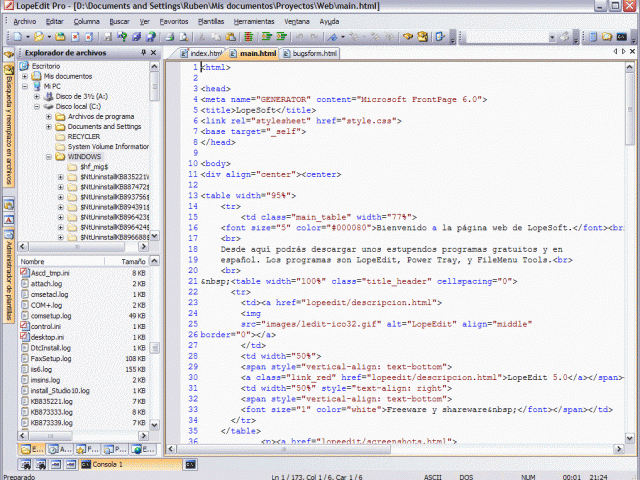Viewport: 640px width, 480px height.
Task: Click the Open file folder icon
Action: pyautogui.click(x=39, y=37)
